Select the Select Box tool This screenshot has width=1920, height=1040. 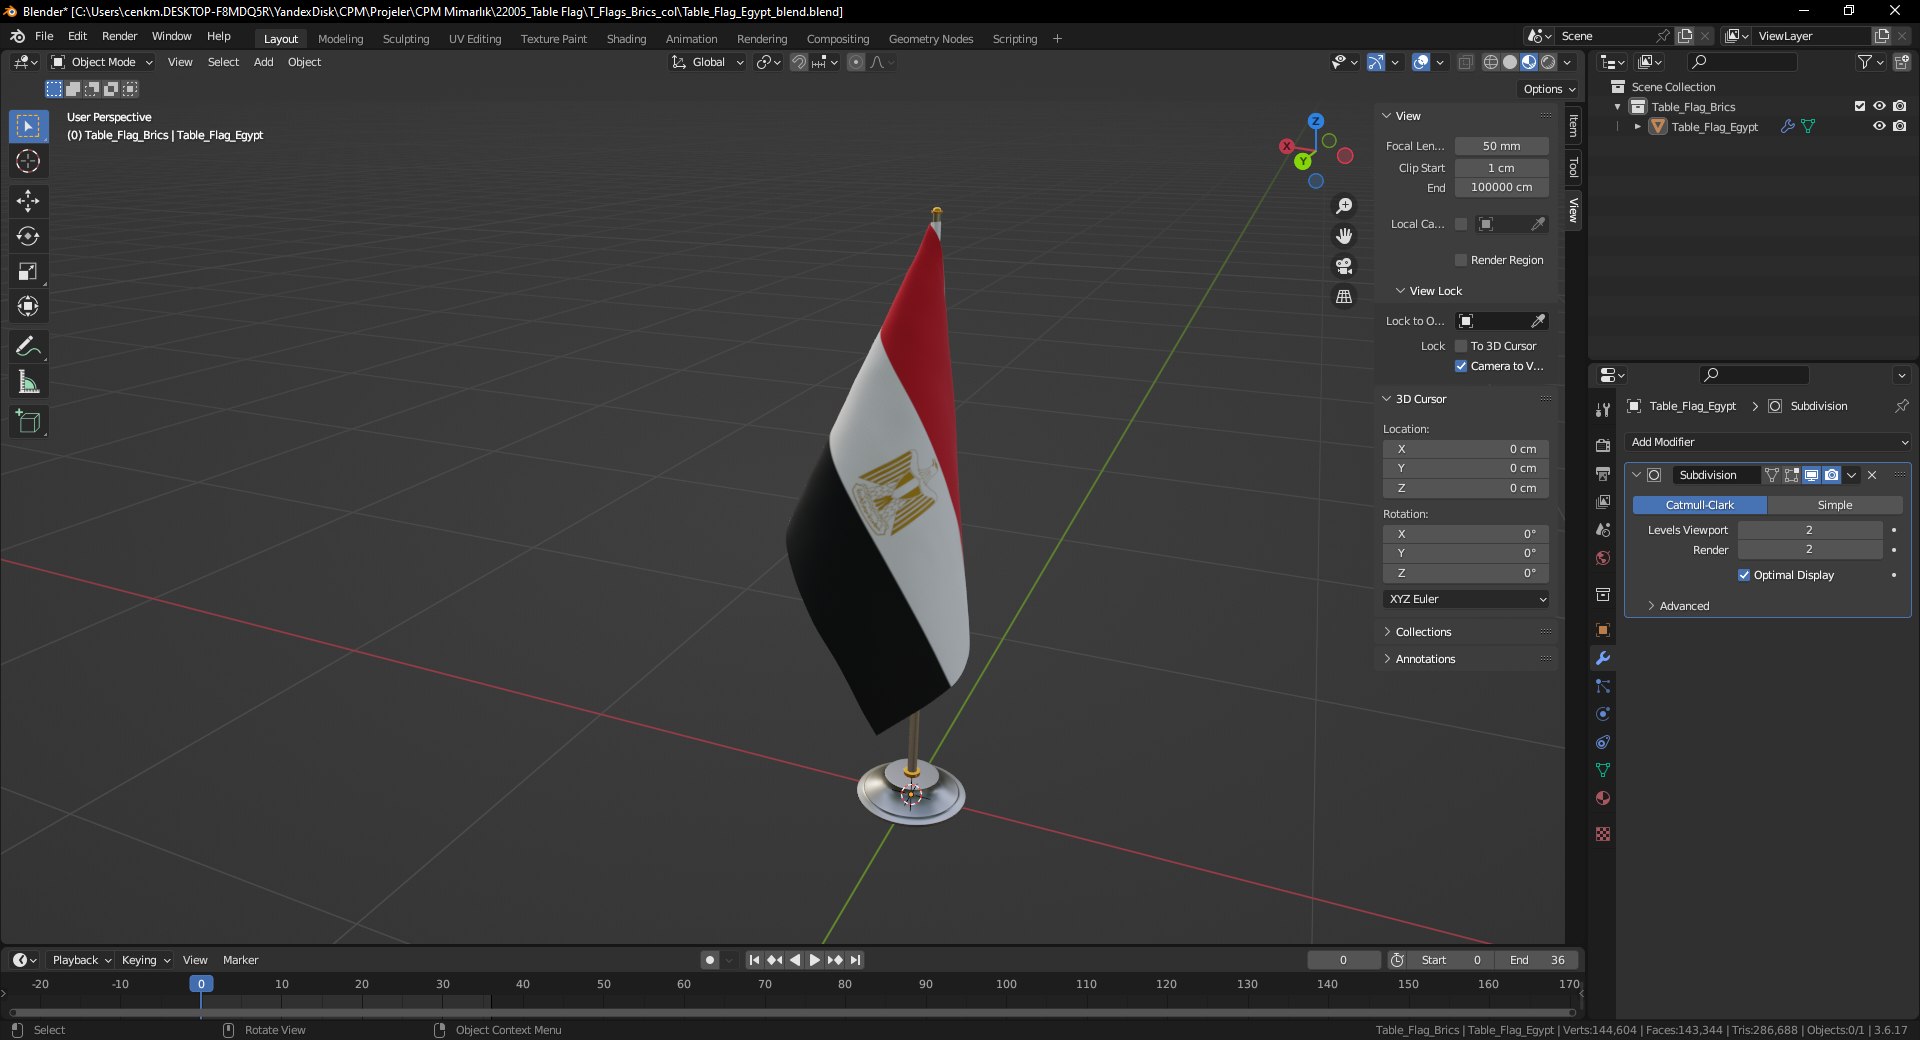(x=28, y=126)
